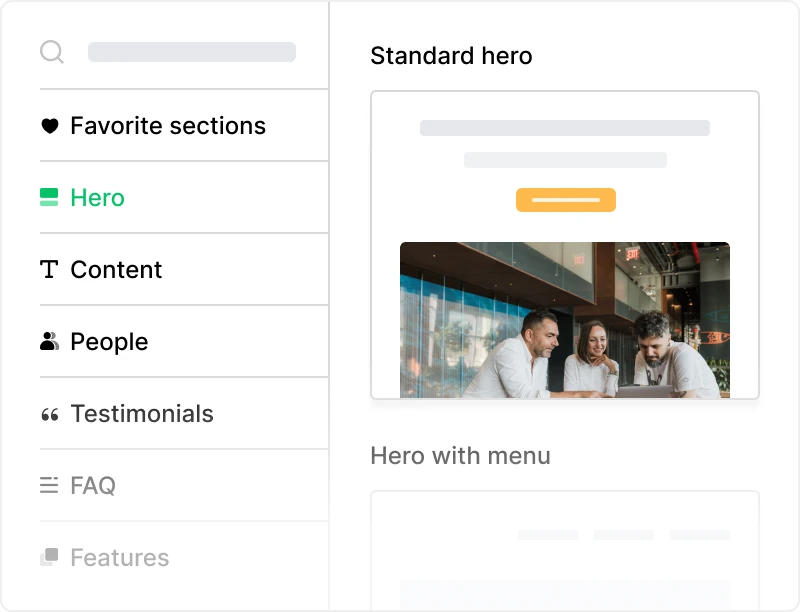Select the FAQ category
The height and width of the screenshot is (612, 800).
[93, 486]
